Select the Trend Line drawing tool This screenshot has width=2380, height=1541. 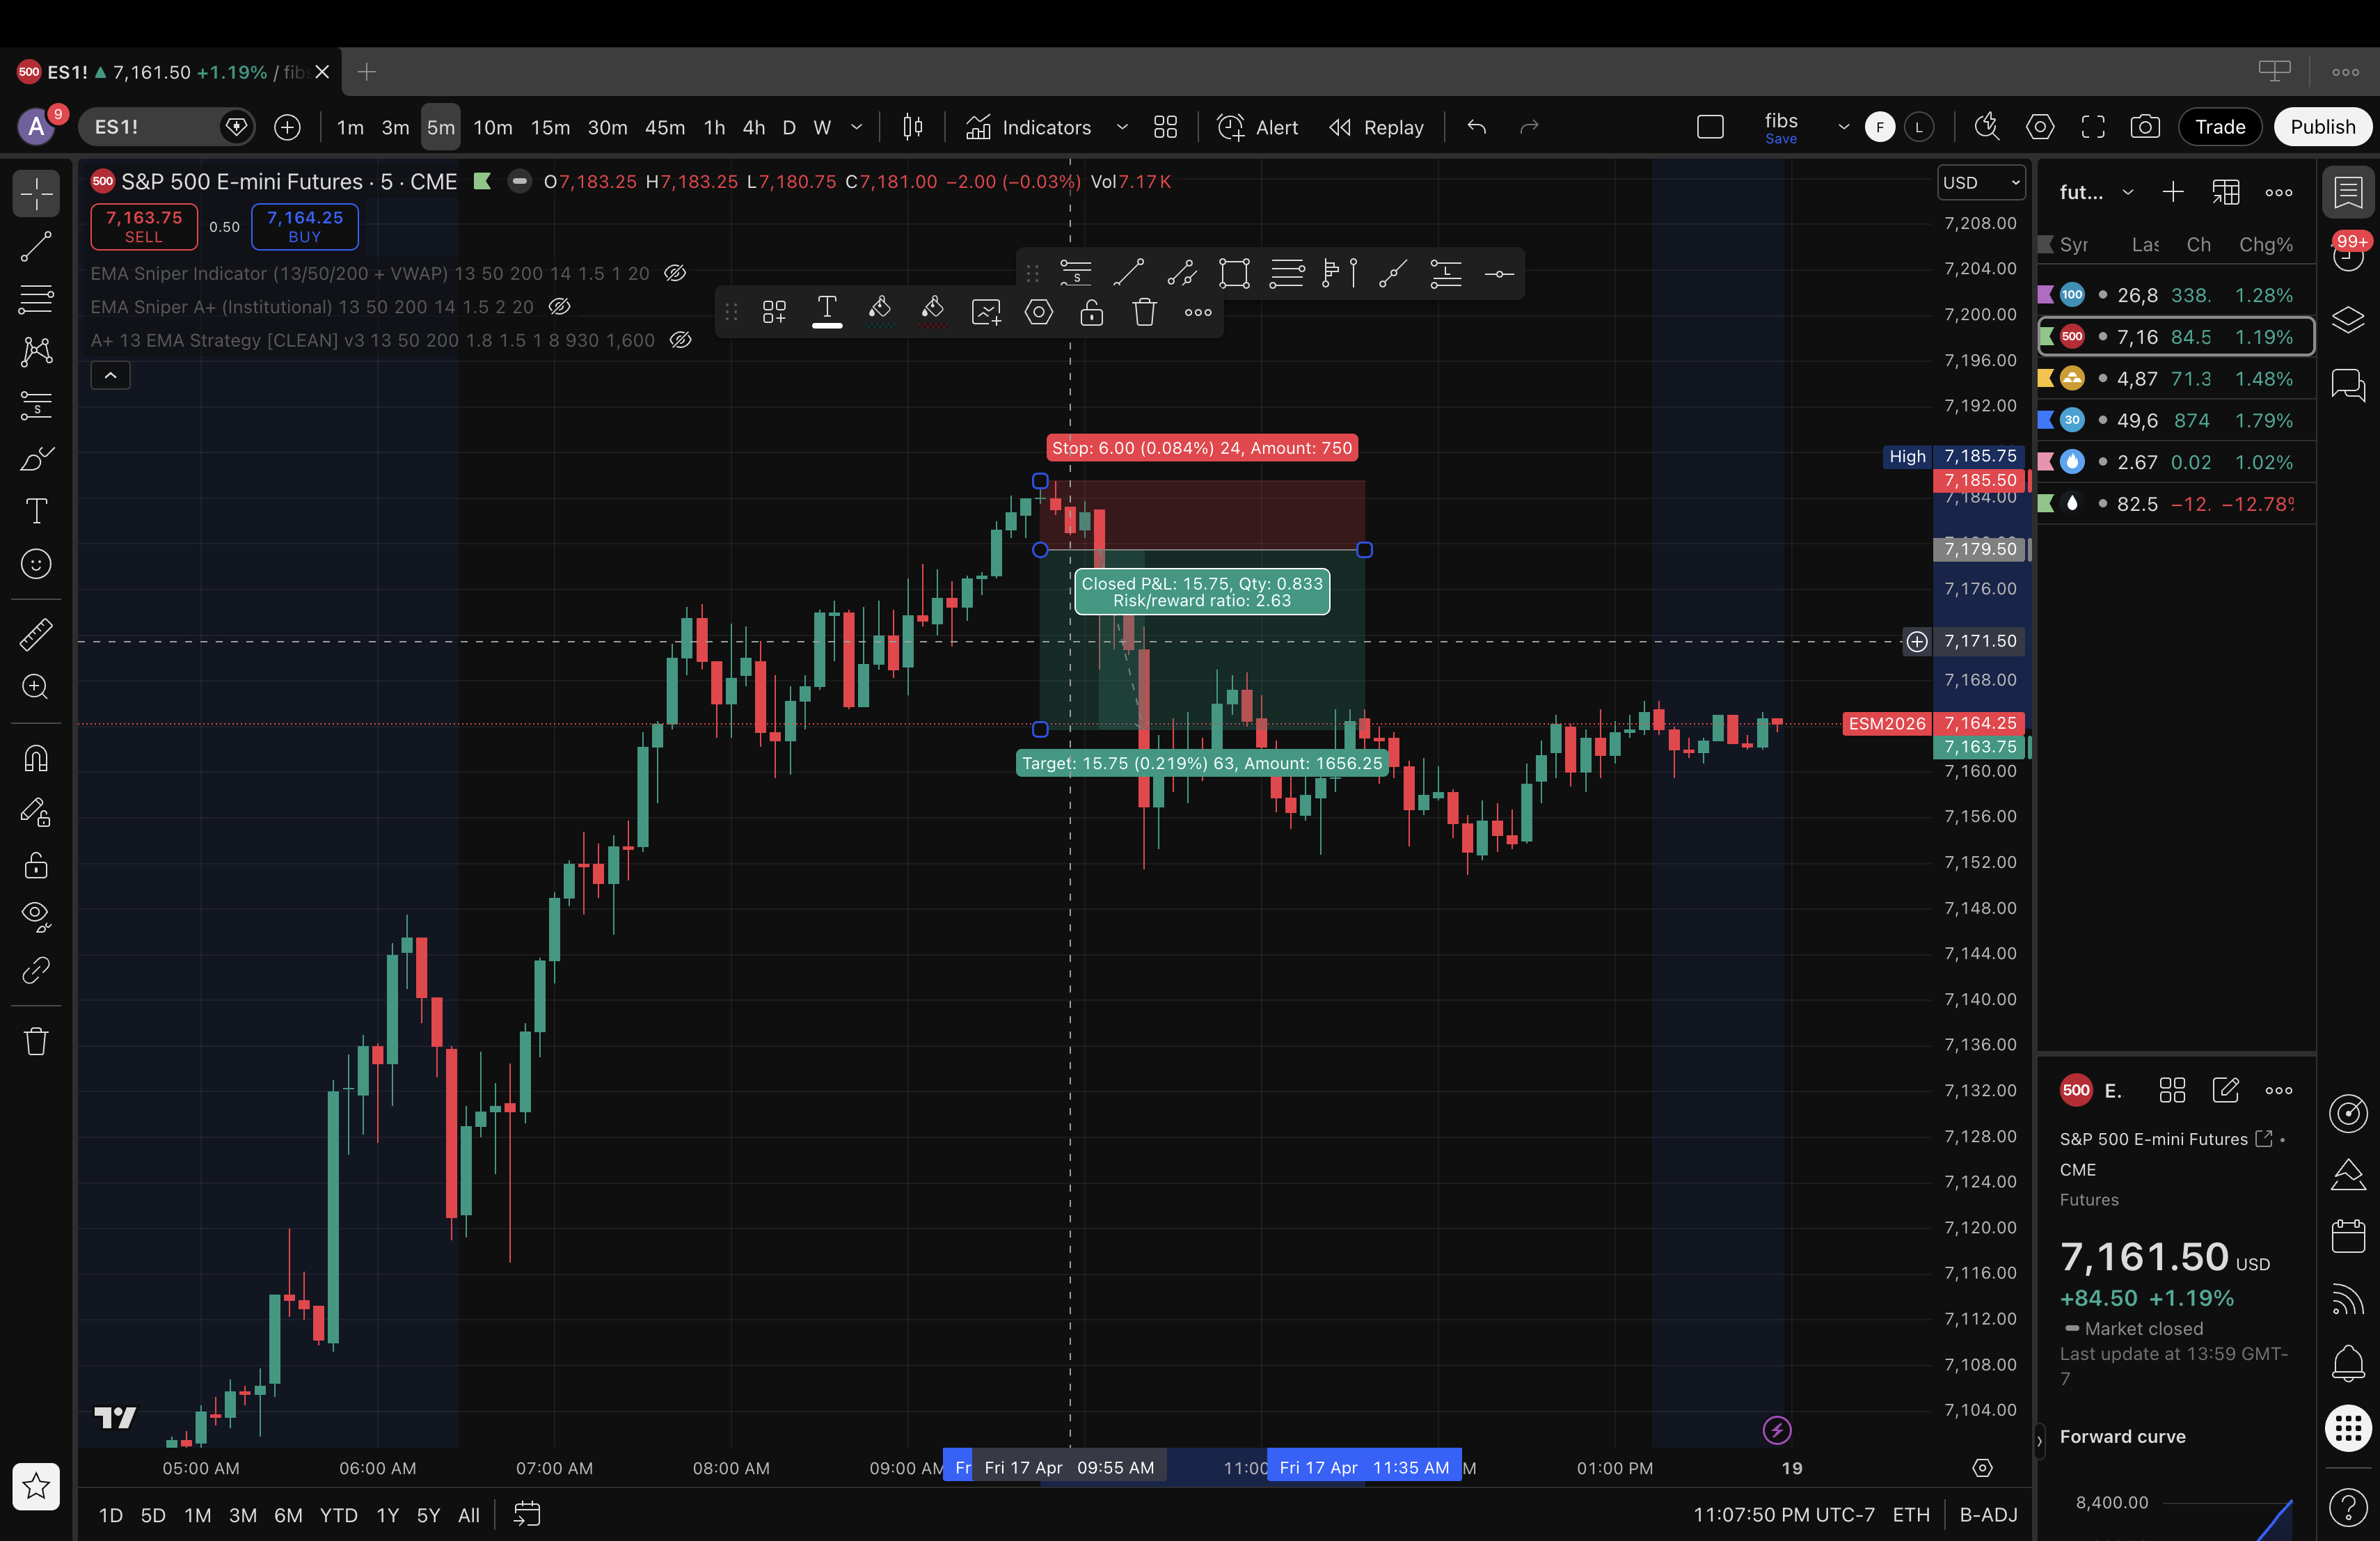(x=36, y=246)
